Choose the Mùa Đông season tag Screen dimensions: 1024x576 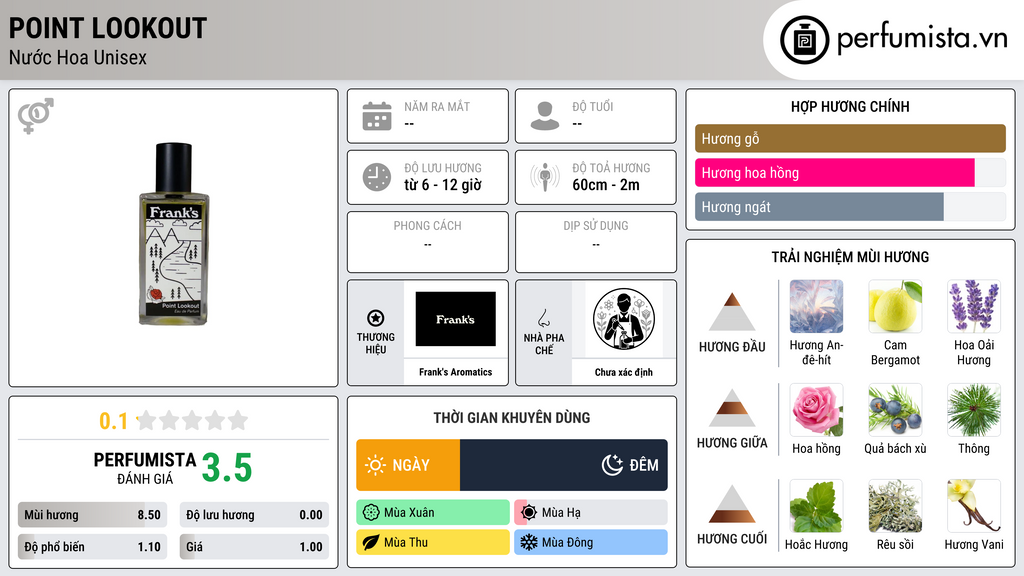[591, 542]
